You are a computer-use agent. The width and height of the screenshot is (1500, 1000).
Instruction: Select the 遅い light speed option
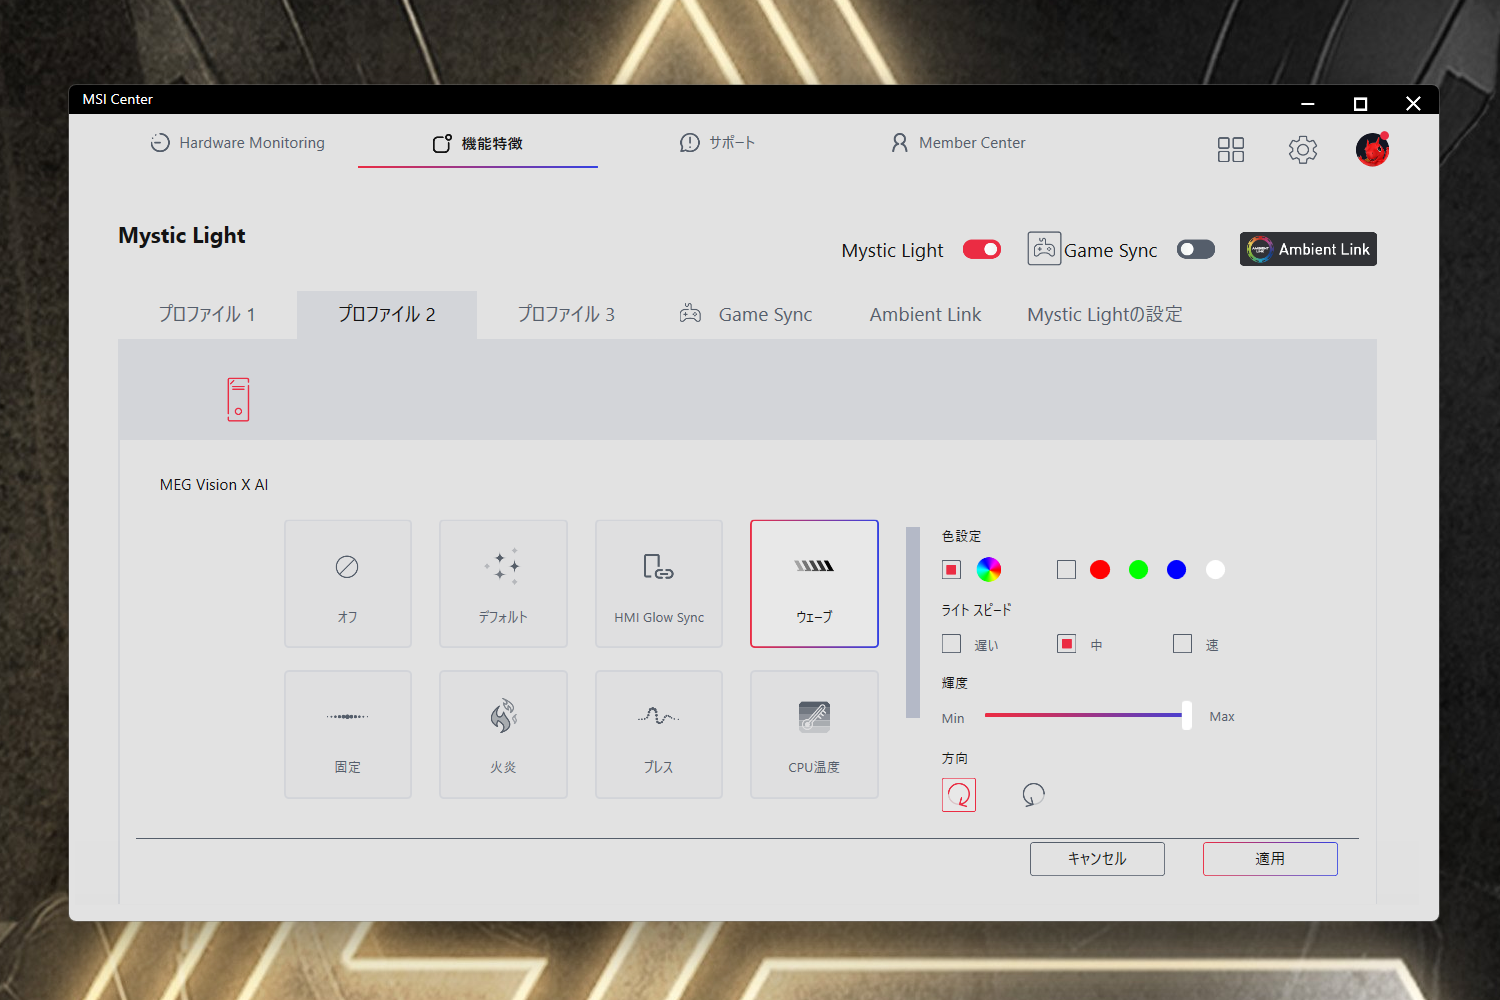click(951, 643)
